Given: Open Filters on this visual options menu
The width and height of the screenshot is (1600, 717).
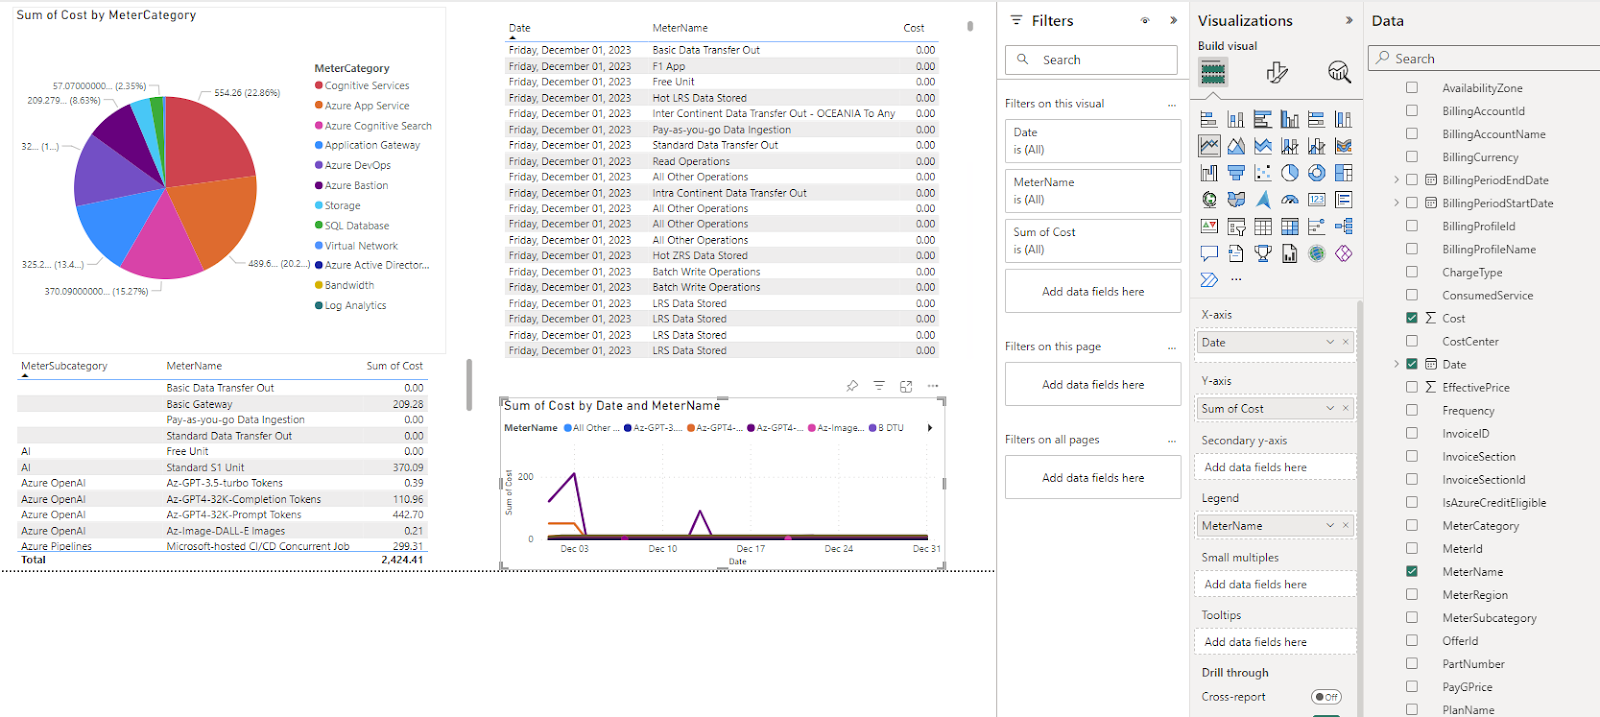Looking at the screenshot, I should 1172,104.
